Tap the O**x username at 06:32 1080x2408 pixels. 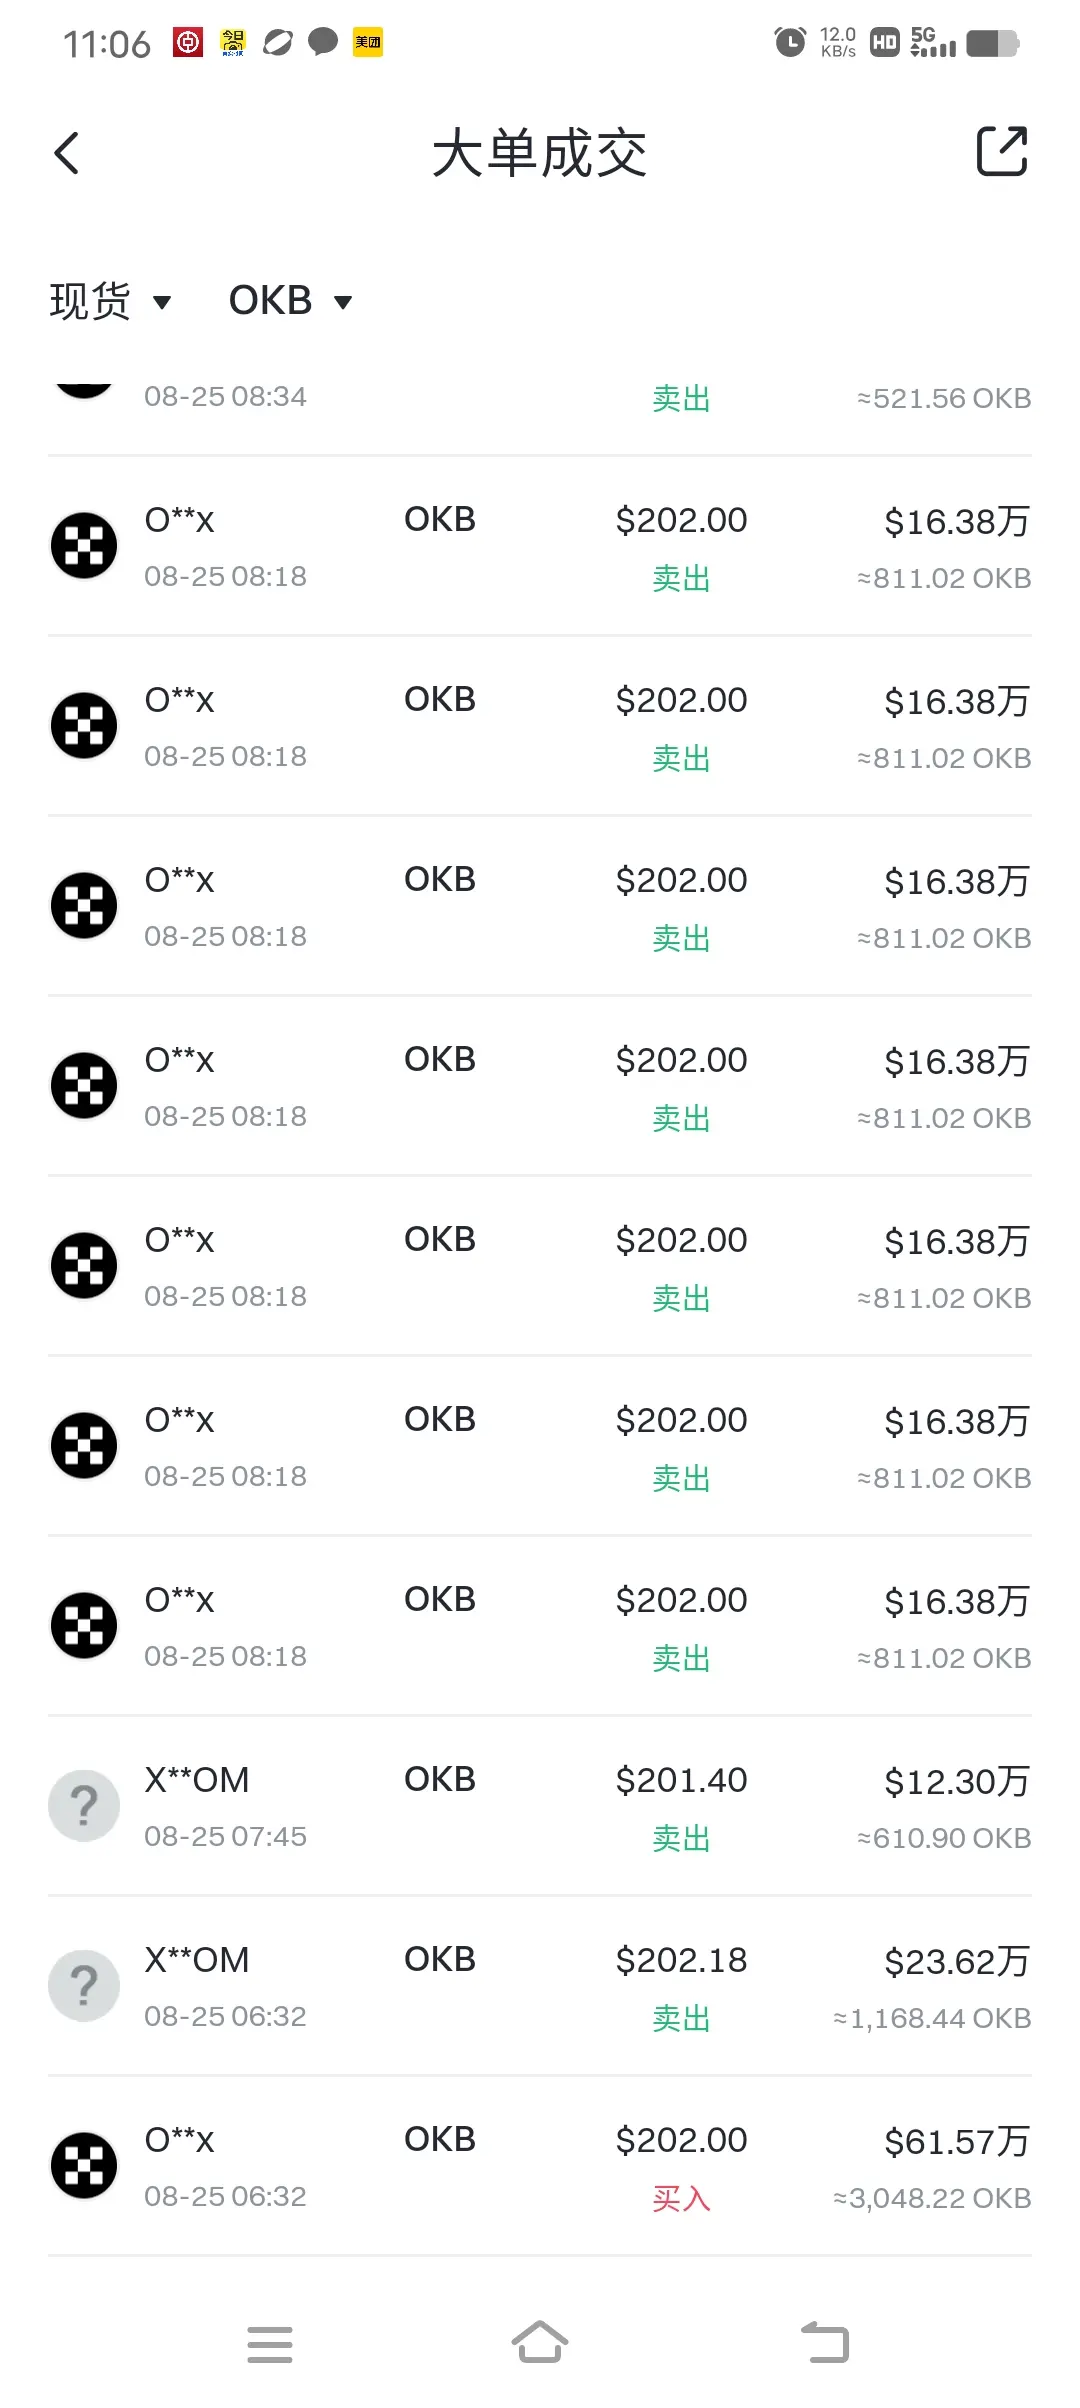click(x=179, y=2140)
